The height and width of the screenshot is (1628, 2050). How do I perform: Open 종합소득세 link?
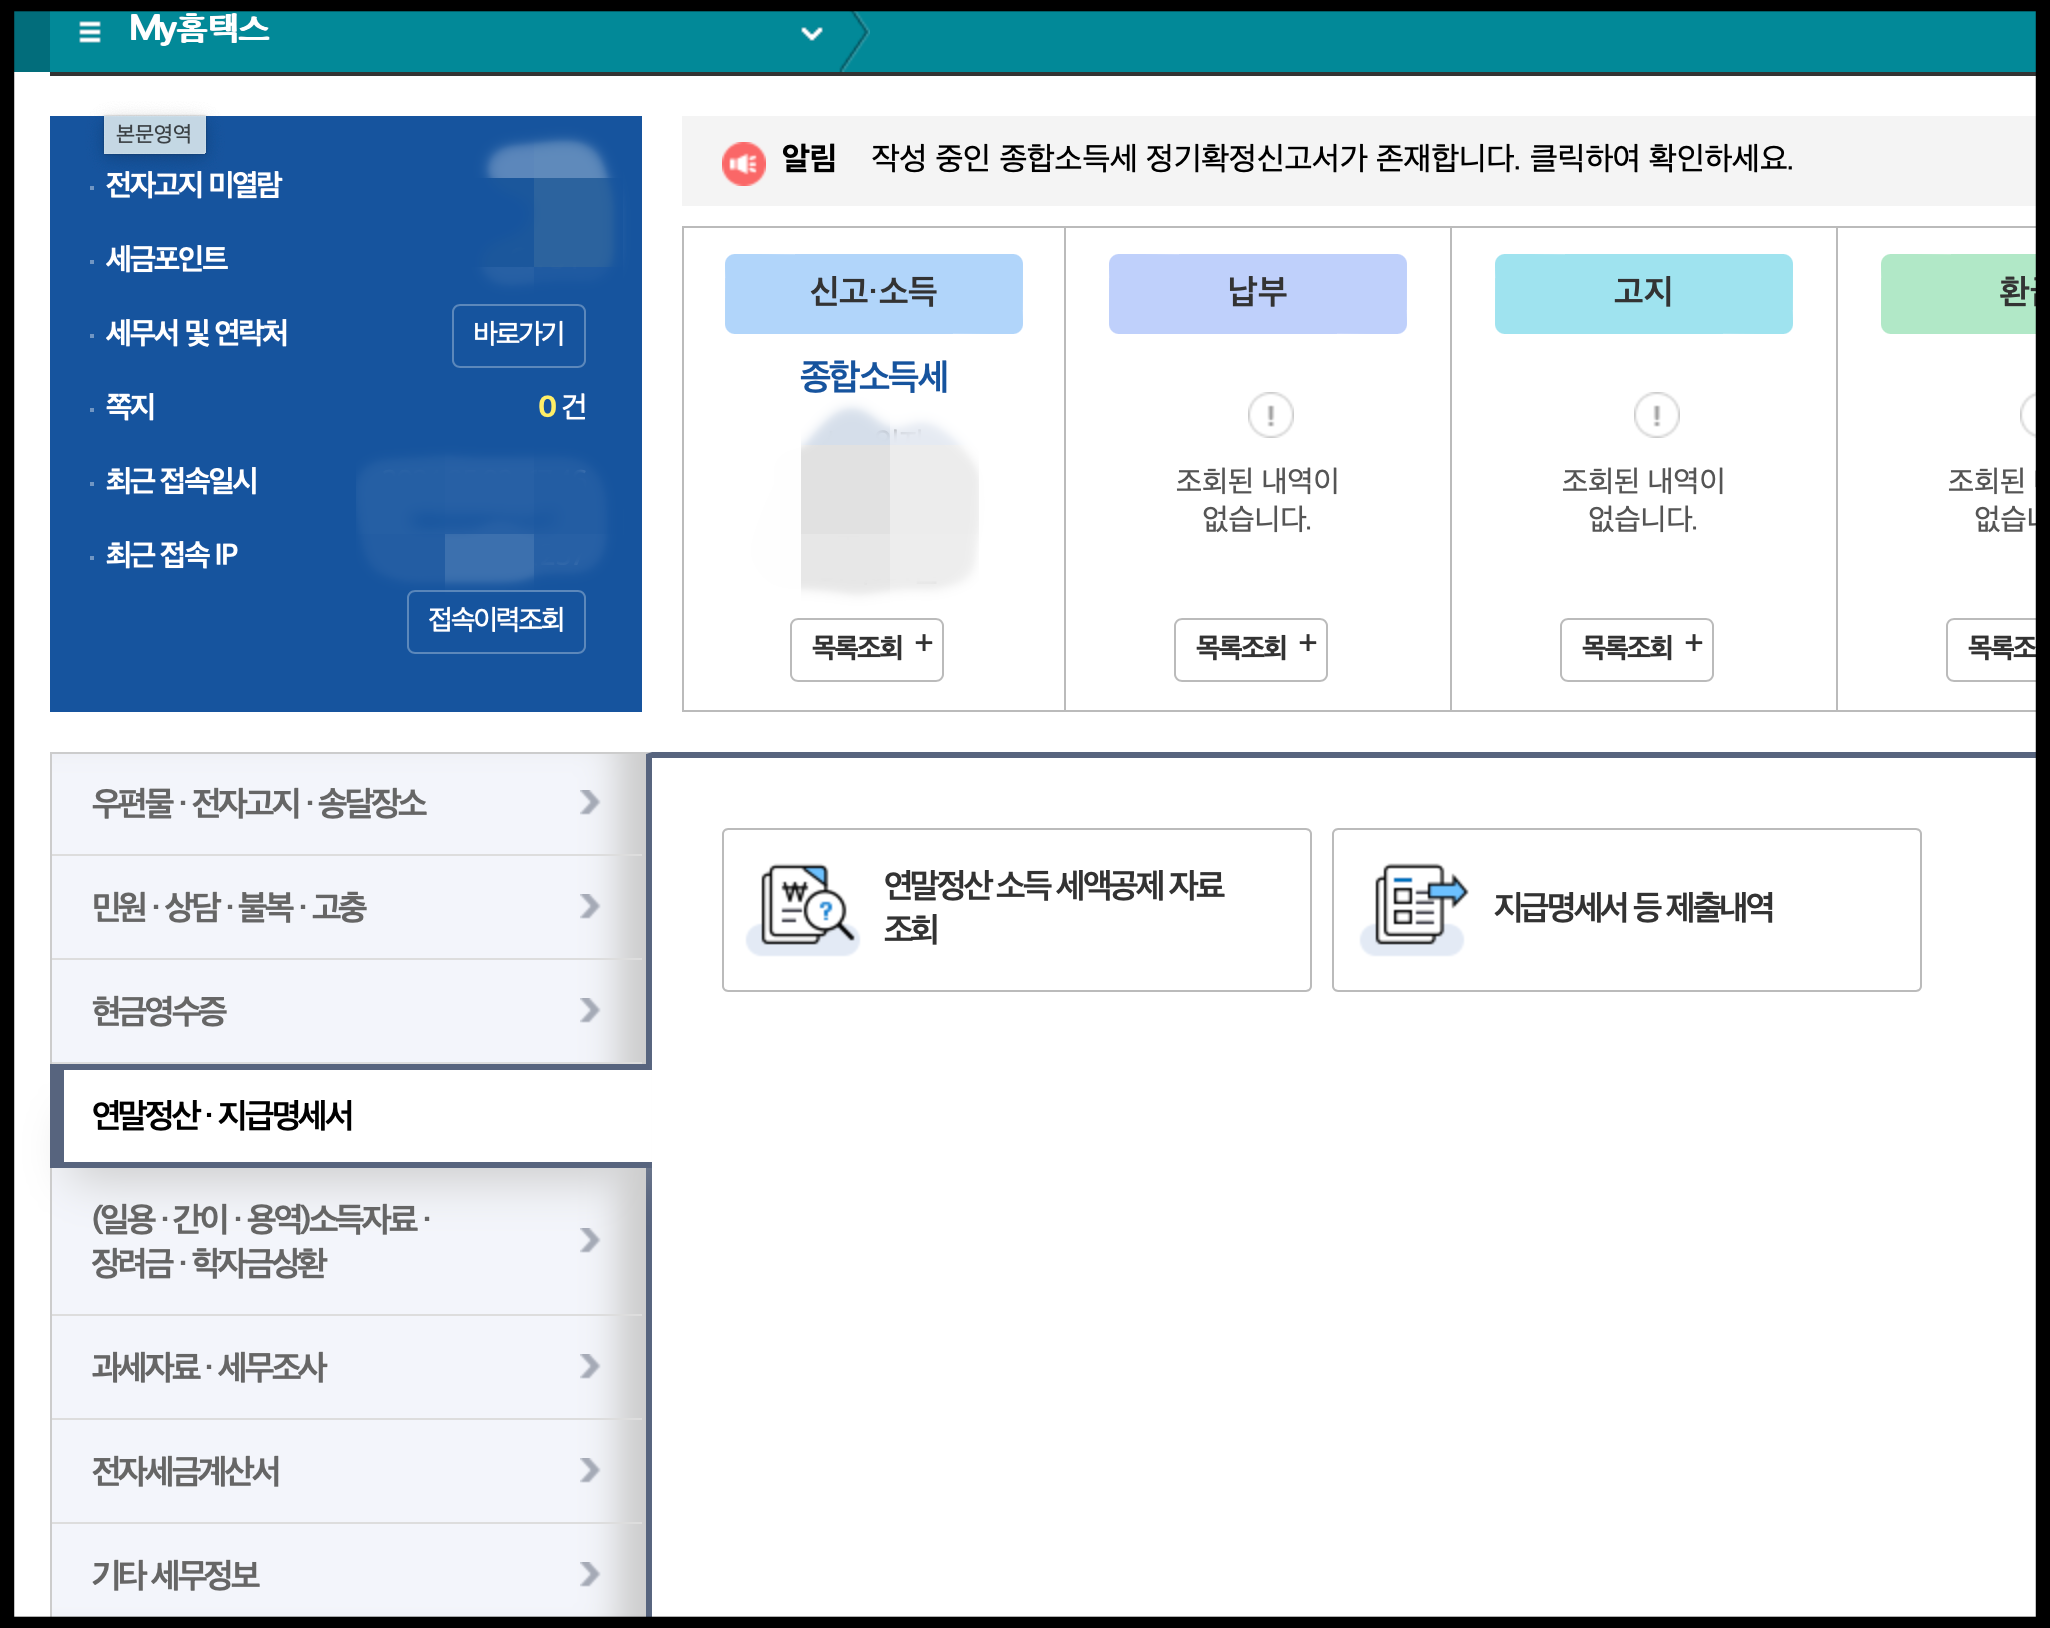(873, 377)
